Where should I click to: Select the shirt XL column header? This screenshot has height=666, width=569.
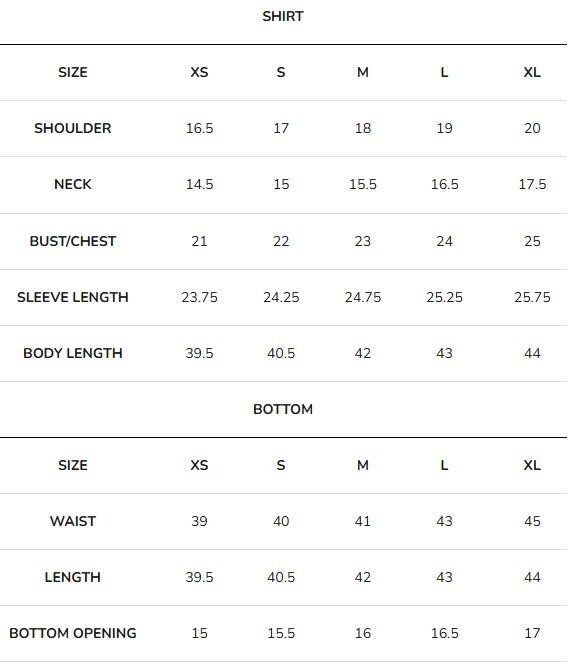(532, 72)
